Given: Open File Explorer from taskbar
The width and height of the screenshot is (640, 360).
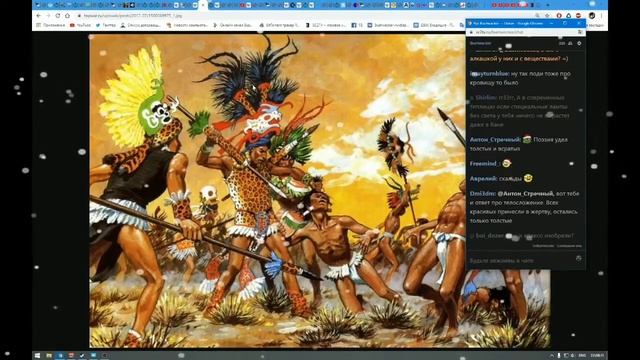Looking at the screenshot, I should (49, 356).
